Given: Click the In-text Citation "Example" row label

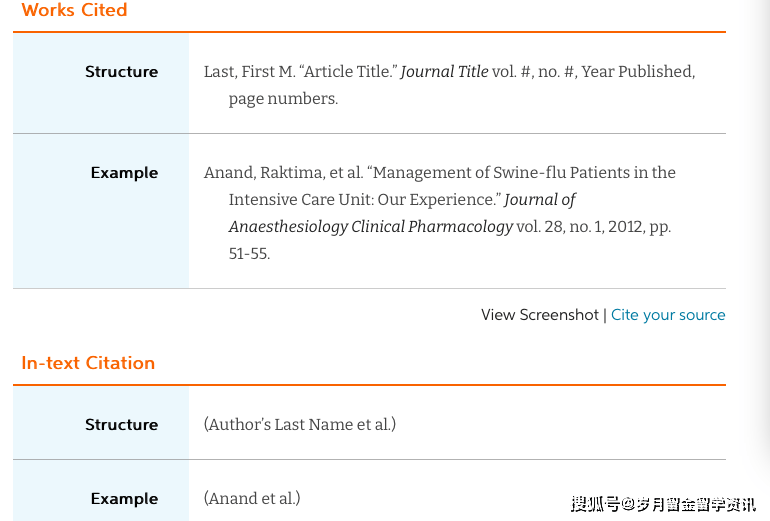Looking at the screenshot, I should 124,499.
